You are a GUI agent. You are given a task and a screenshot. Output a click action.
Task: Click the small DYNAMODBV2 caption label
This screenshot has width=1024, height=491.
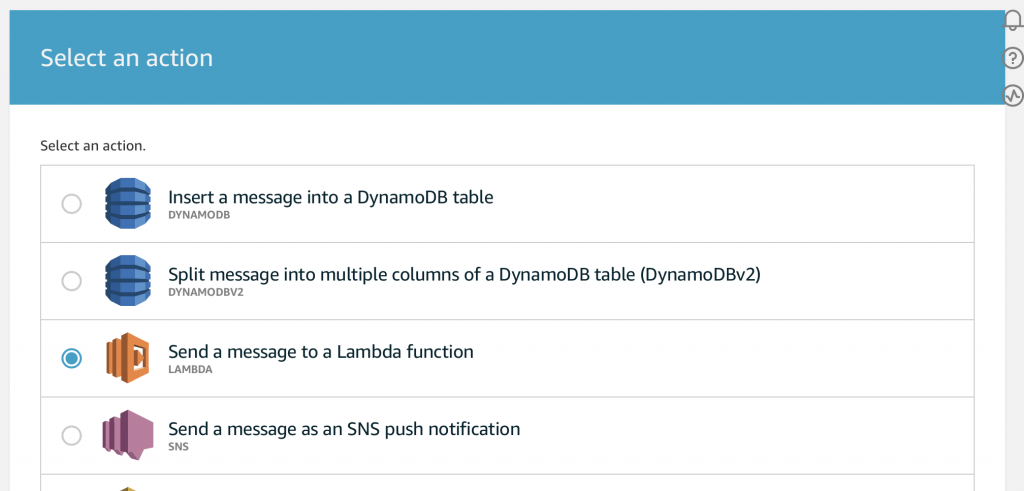206,292
